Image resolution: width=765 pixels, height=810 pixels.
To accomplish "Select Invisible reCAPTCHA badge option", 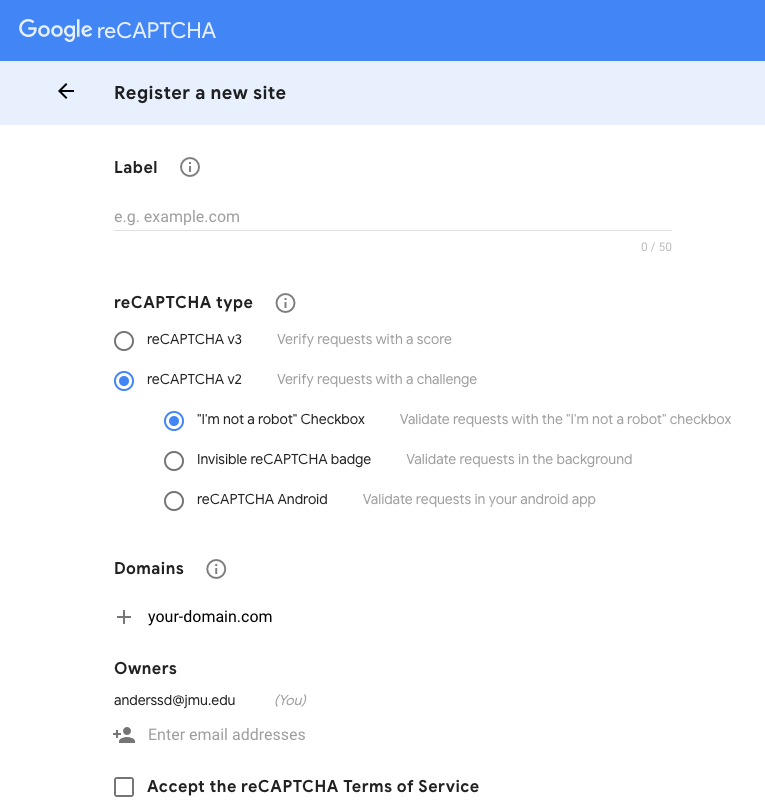I will [174, 460].
